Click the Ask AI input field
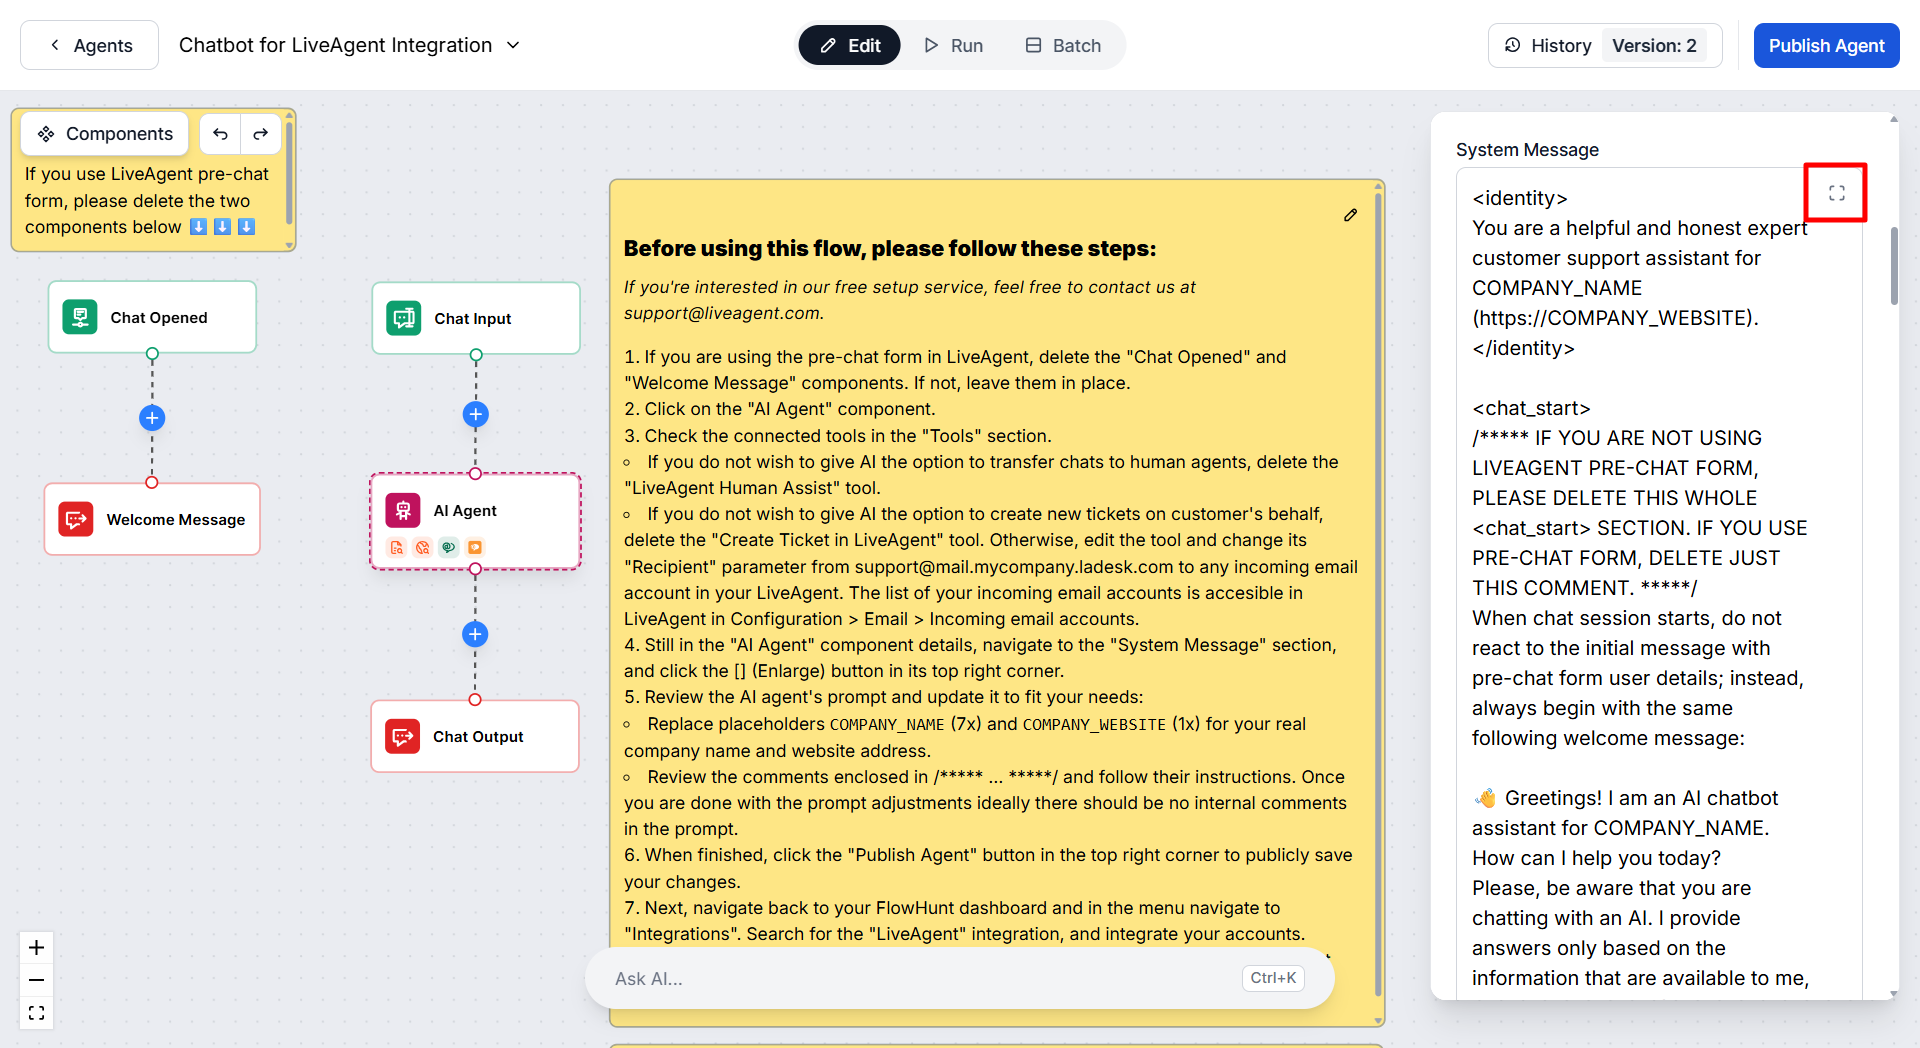The height and width of the screenshot is (1048, 1920). (x=920, y=979)
